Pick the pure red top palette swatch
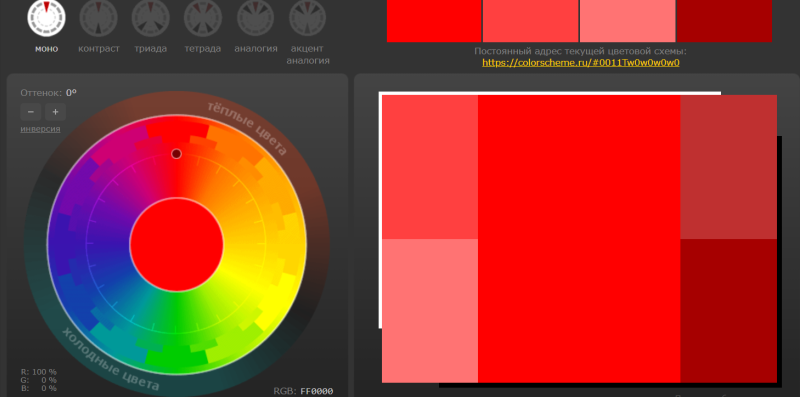This screenshot has width=800, height=397. tap(434, 21)
